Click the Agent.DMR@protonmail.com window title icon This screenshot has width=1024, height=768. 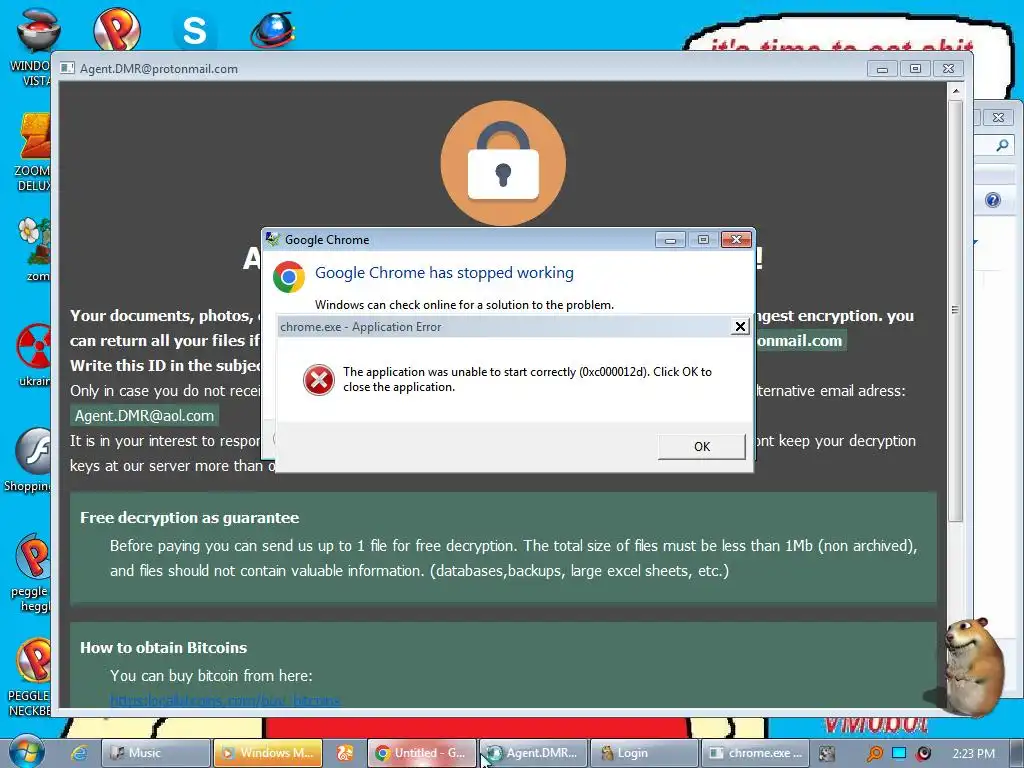pyautogui.click(x=67, y=69)
